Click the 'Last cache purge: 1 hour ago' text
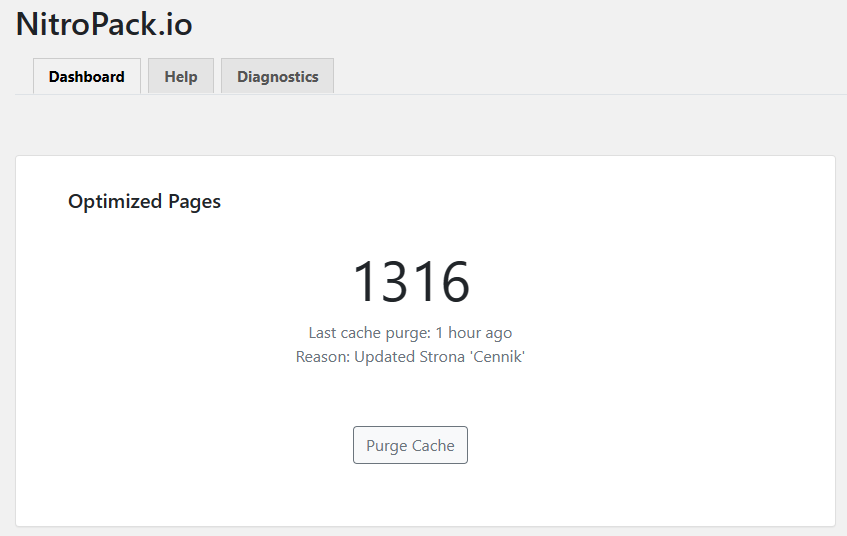The image size is (847, 536). point(411,333)
